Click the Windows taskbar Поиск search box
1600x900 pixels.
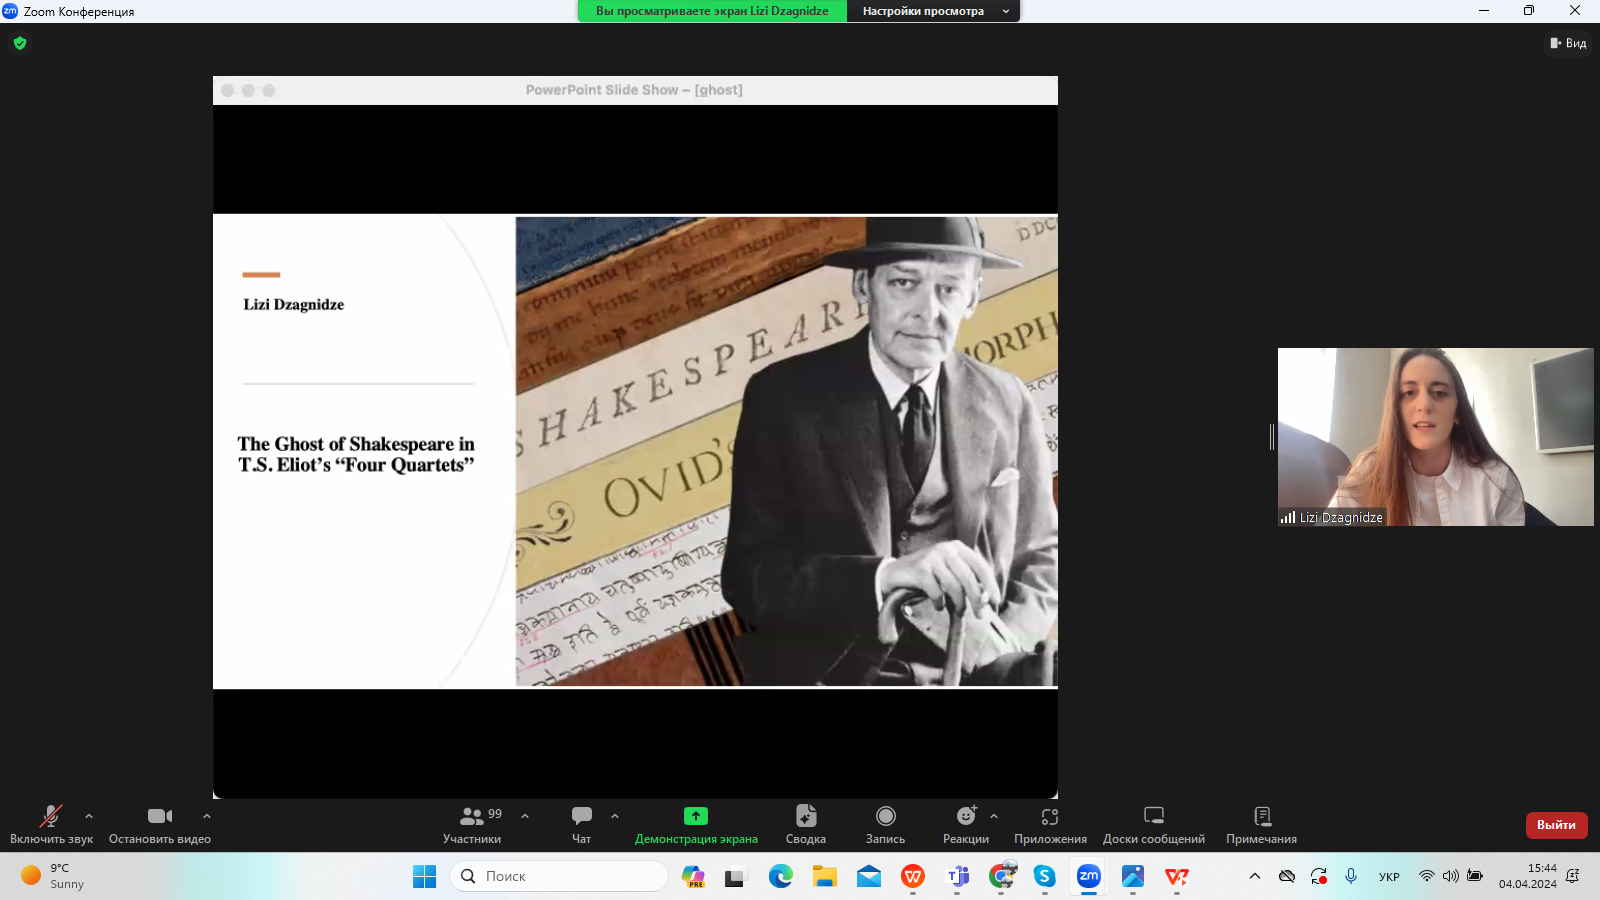click(560, 876)
